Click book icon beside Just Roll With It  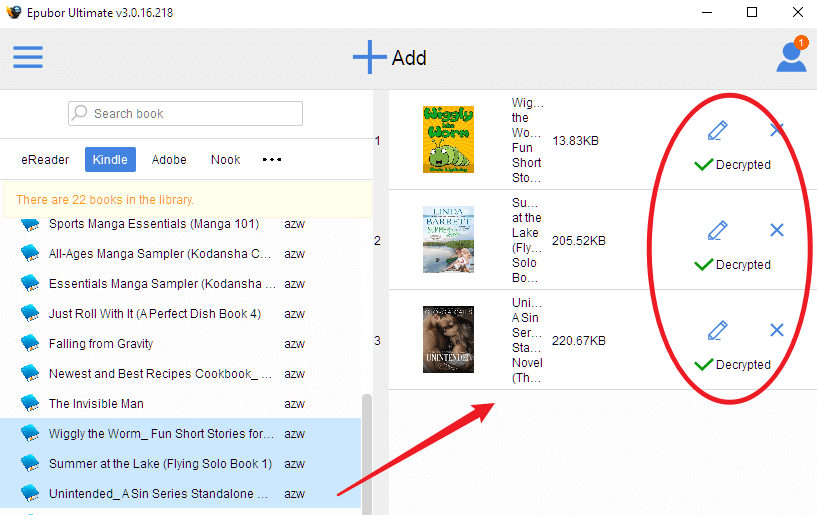(30, 313)
